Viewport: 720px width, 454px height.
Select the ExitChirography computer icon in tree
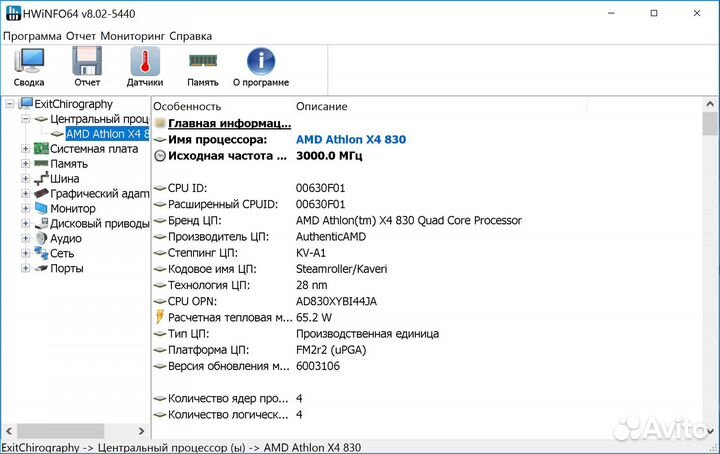(26, 103)
